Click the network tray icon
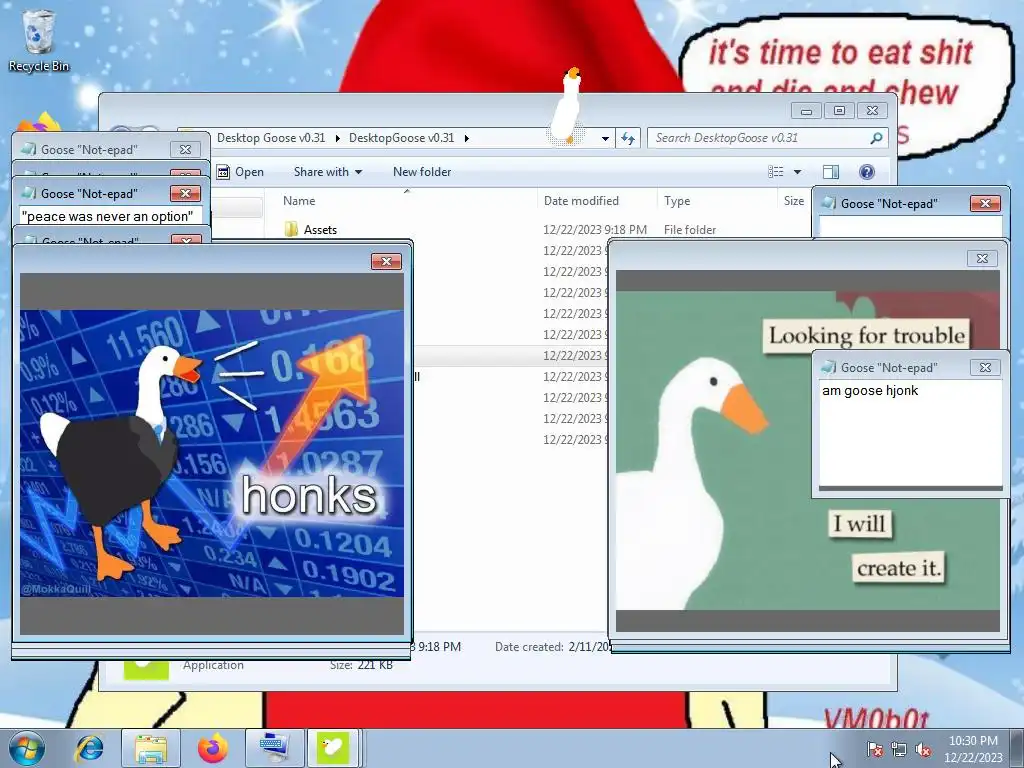Viewport: 1024px width, 768px height. tap(899, 750)
